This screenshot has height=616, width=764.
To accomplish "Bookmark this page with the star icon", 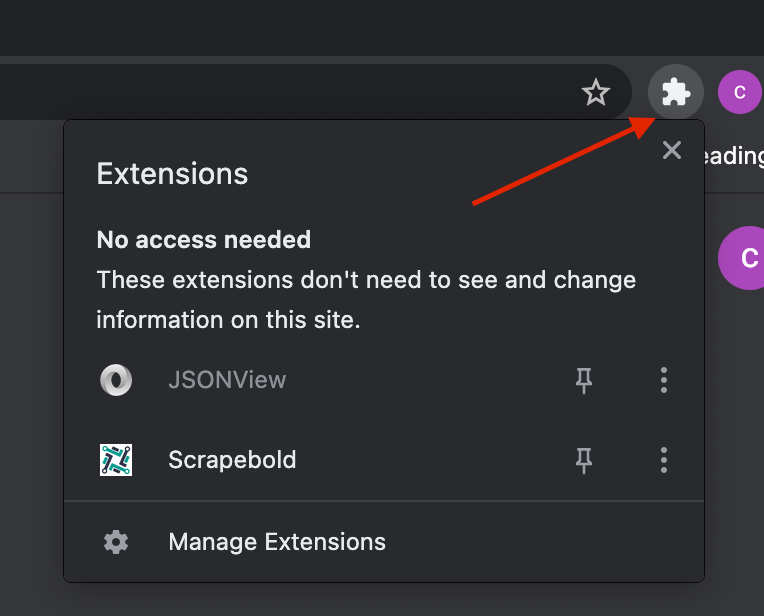I will click(x=595, y=92).
